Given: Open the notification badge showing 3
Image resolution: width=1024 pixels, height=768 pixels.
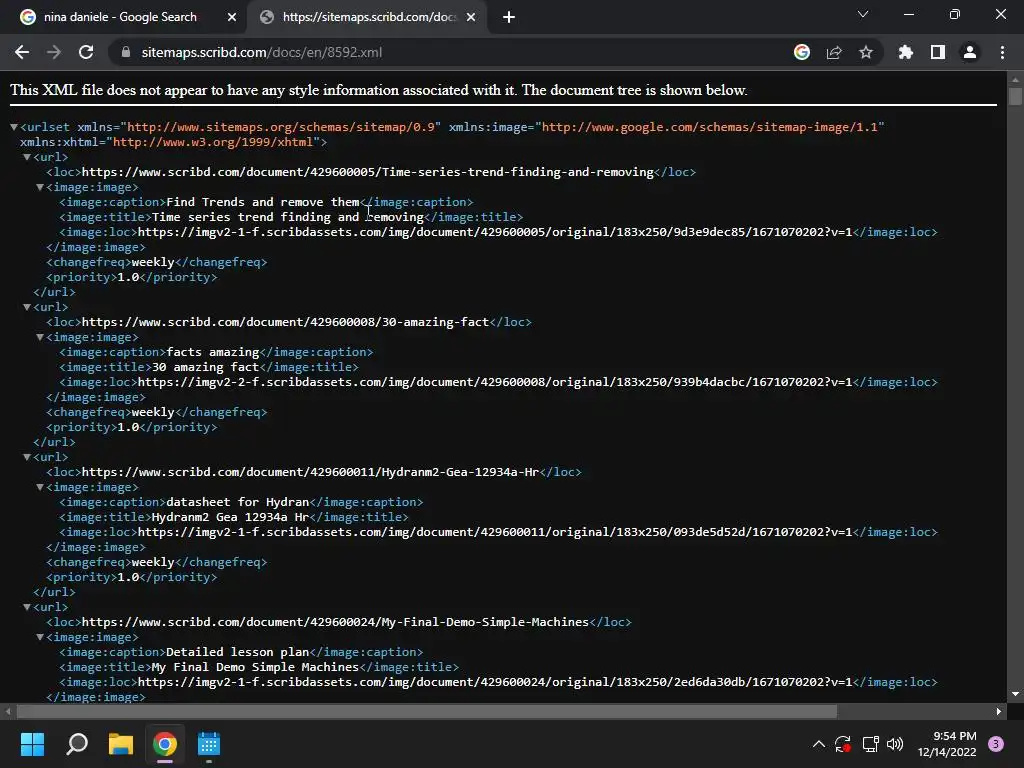Looking at the screenshot, I should click(996, 744).
